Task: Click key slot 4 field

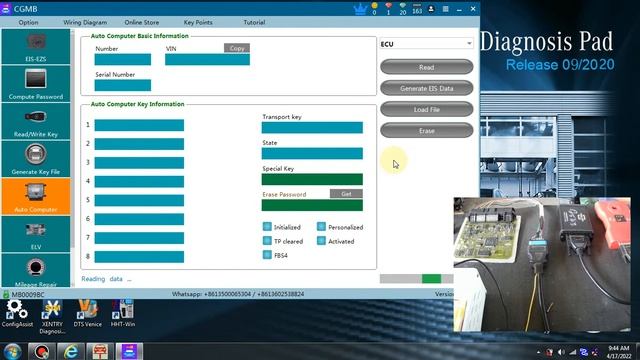Action: pyautogui.click(x=139, y=181)
